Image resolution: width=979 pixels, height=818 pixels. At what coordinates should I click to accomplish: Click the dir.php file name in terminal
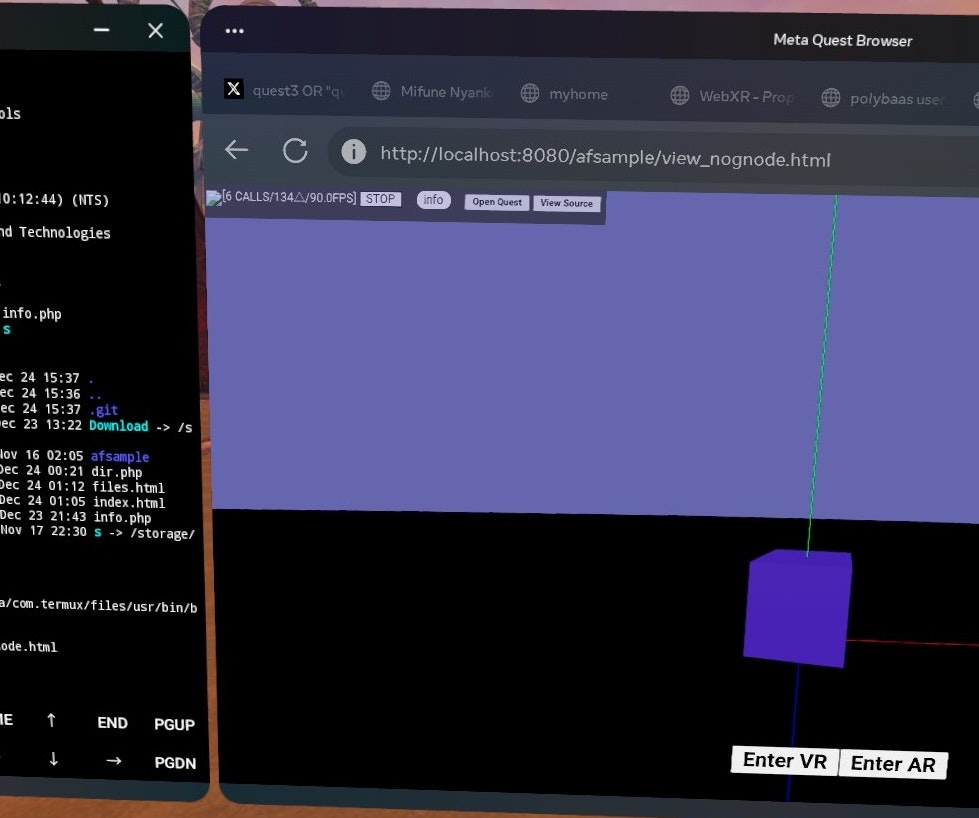[117, 472]
